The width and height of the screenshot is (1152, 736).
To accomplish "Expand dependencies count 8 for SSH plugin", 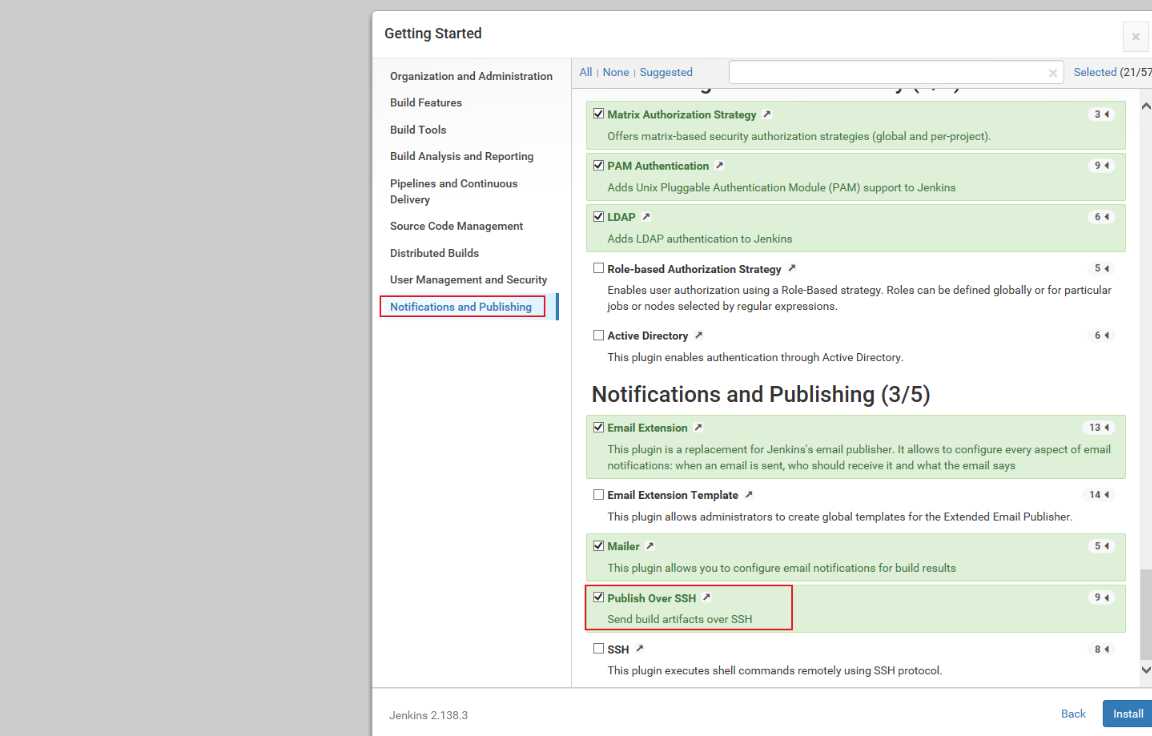I will [1101, 649].
